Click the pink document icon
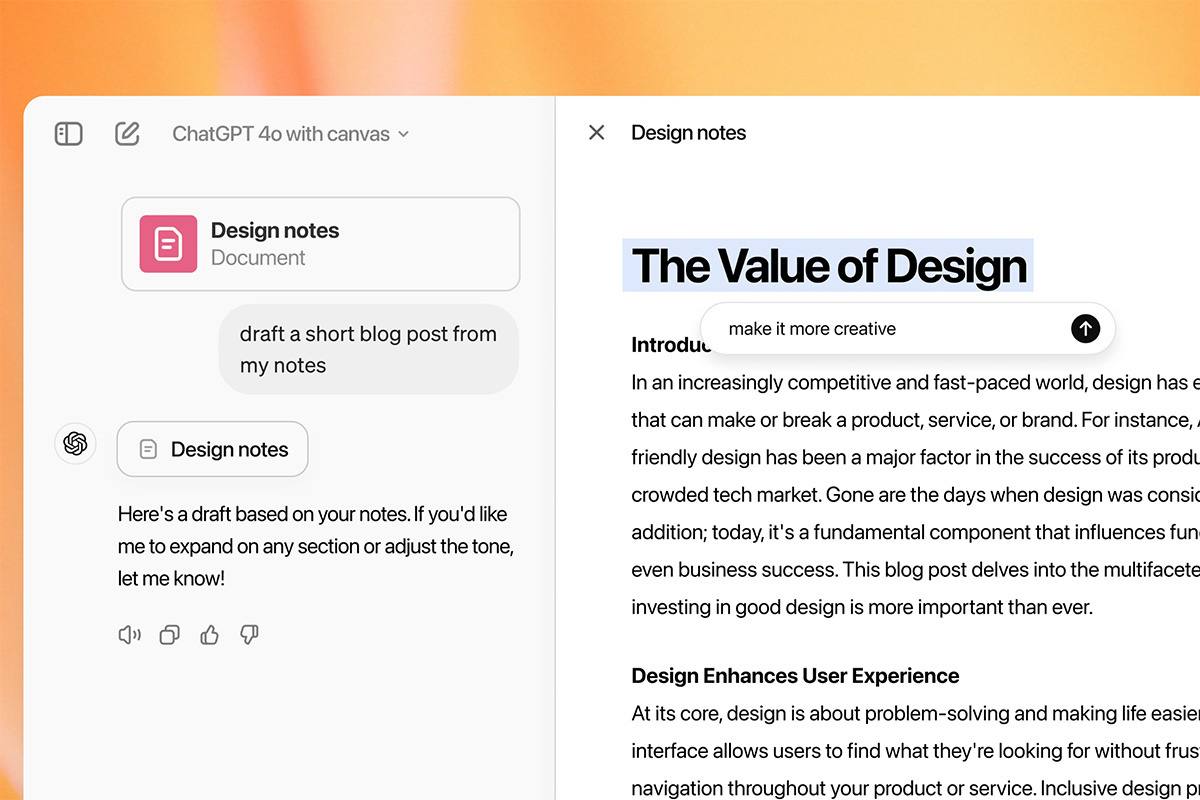 pyautogui.click(x=168, y=244)
